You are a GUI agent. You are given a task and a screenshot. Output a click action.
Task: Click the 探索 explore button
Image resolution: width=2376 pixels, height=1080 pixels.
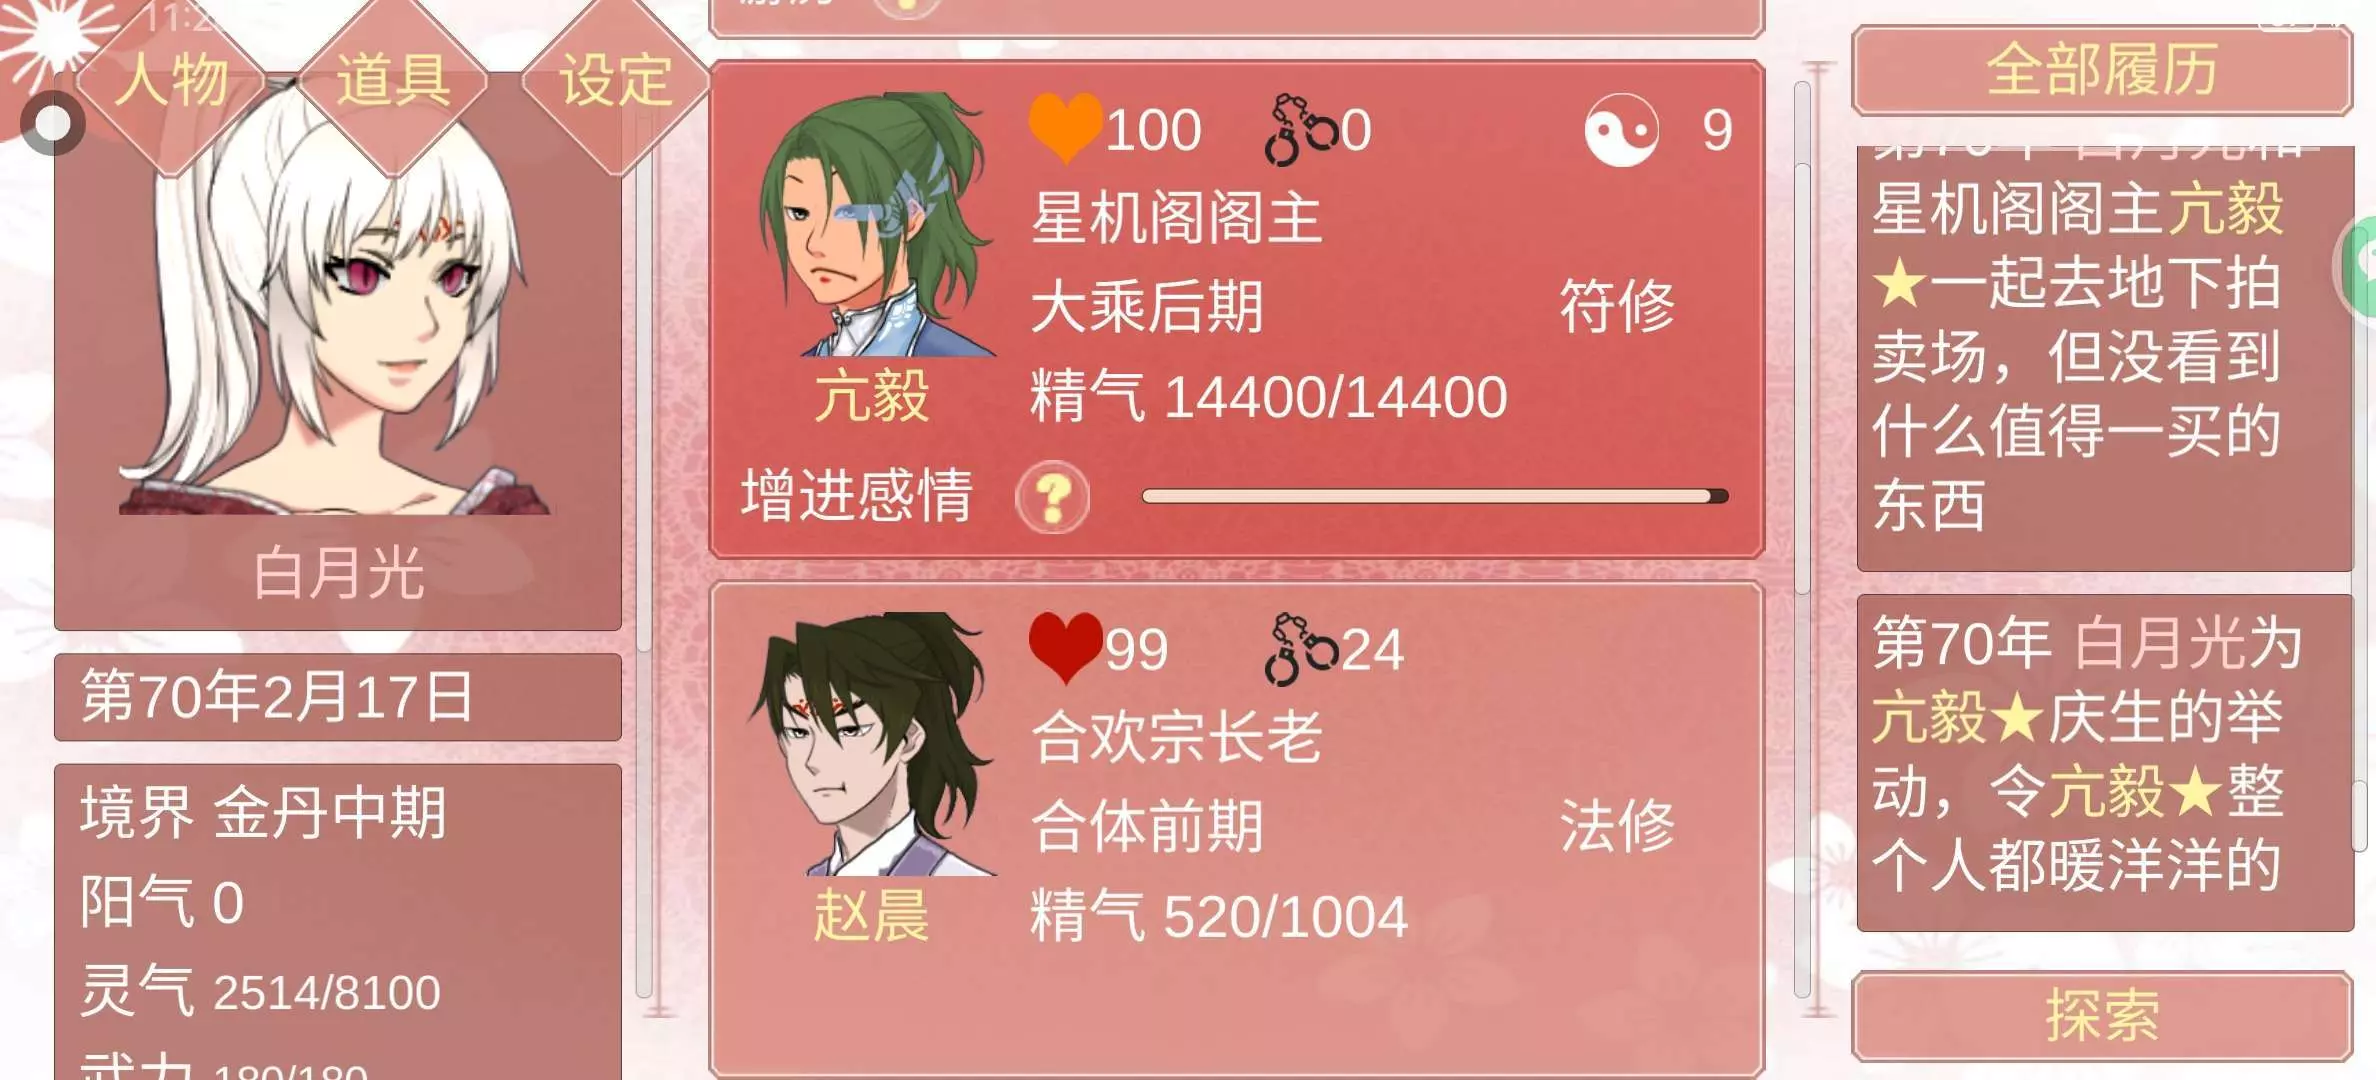[2102, 1016]
